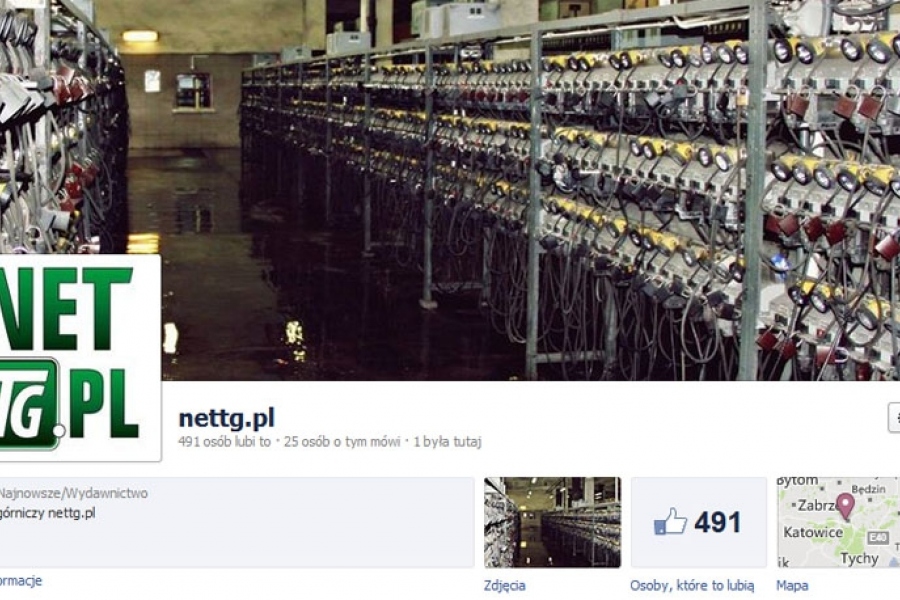The image size is (900, 600).
Task: Click the "górniczy nettg.pl" description text
Action: 47,513
